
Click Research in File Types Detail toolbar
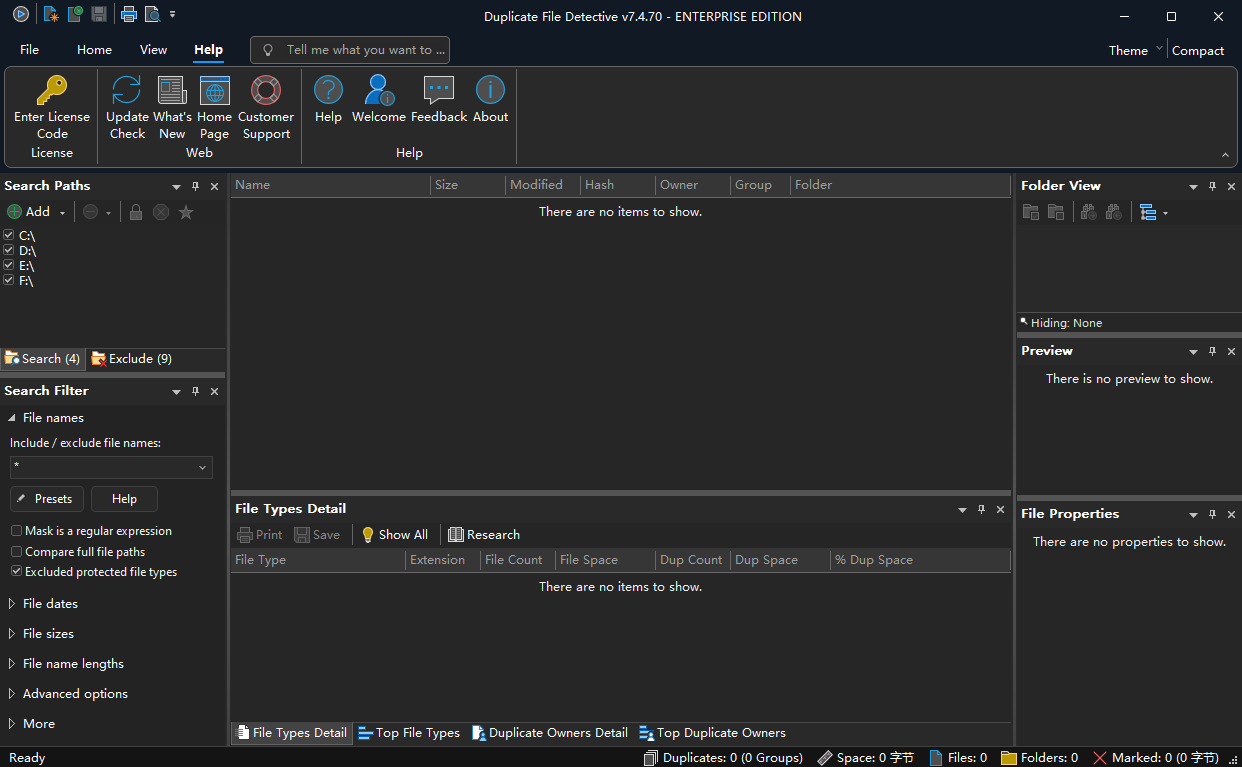[484, 535]
